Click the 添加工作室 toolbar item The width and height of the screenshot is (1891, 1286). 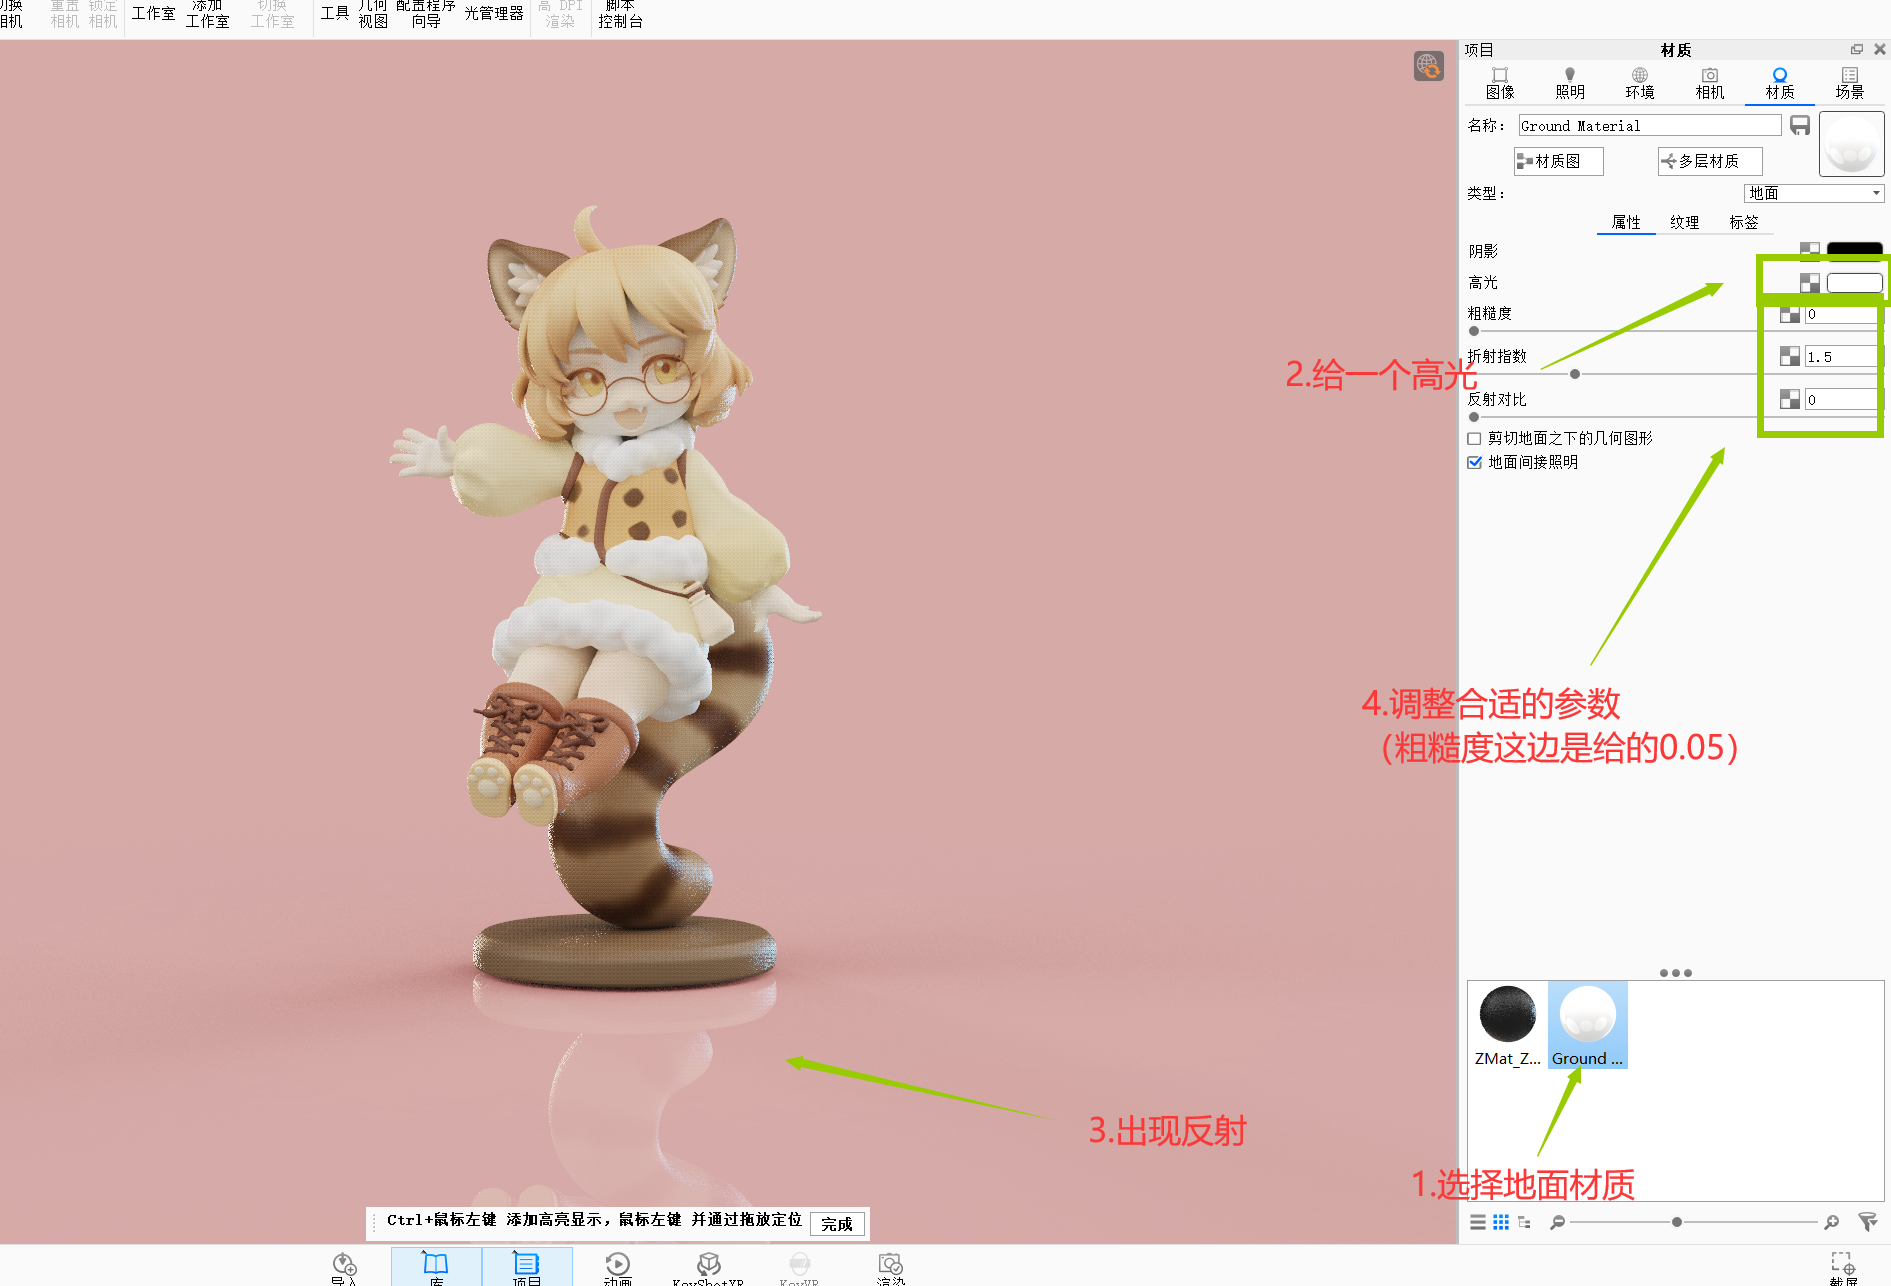[207, 13]
